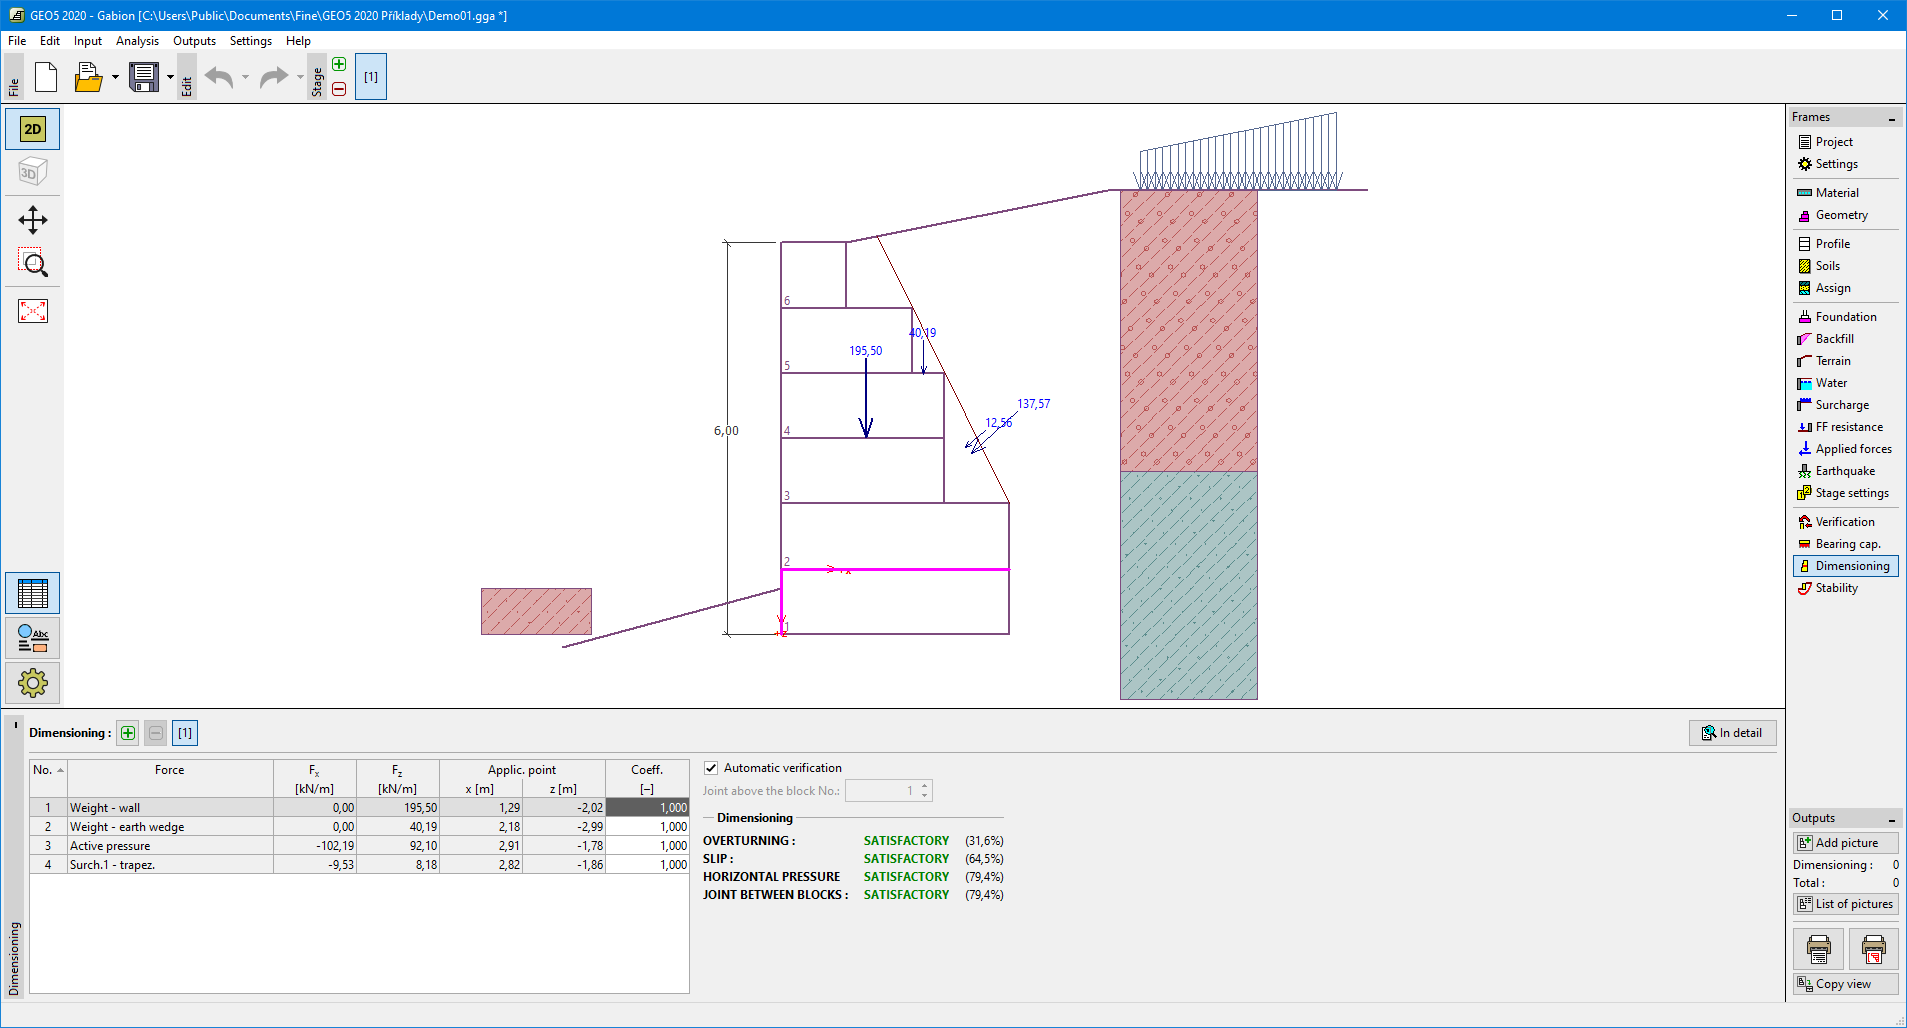Switch to the 2D view mode
1907x1028 pixels.
[x=33, y=129]
